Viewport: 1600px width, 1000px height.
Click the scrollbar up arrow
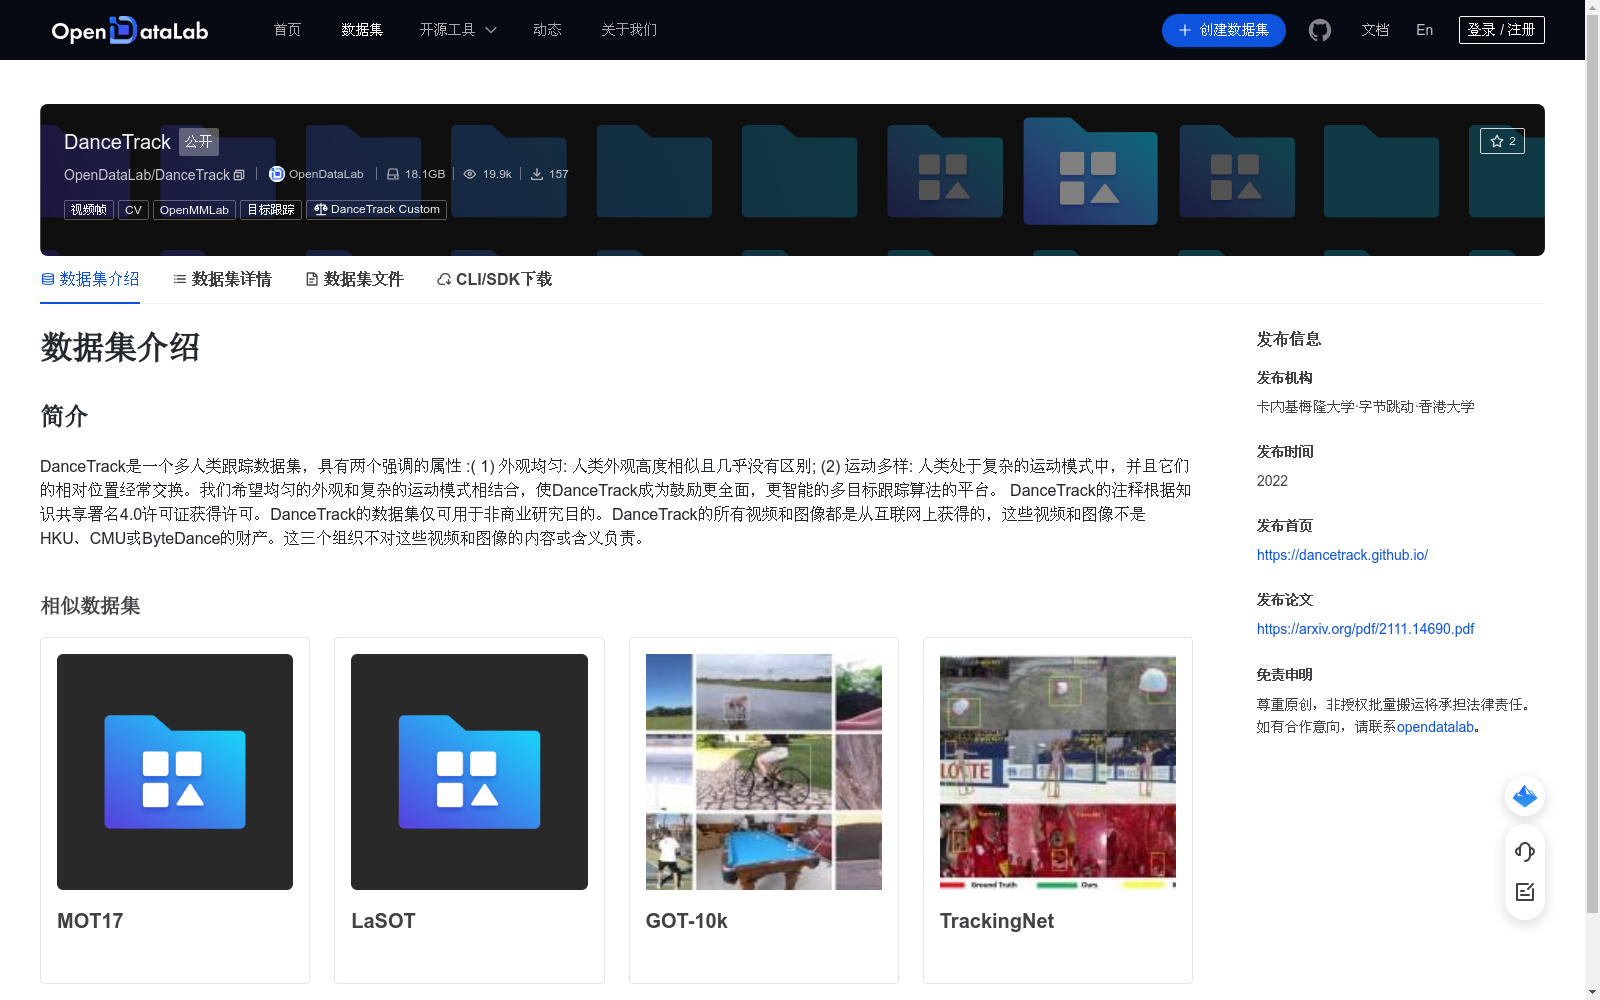pyautogui.click(x=1592, y=7)
